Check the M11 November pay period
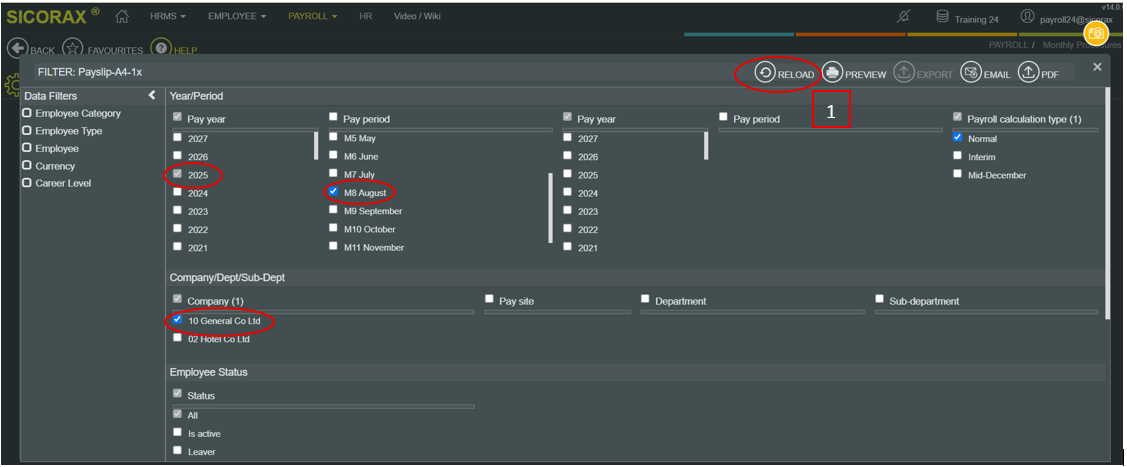The image size is (1127, 467). click(334, 246)
